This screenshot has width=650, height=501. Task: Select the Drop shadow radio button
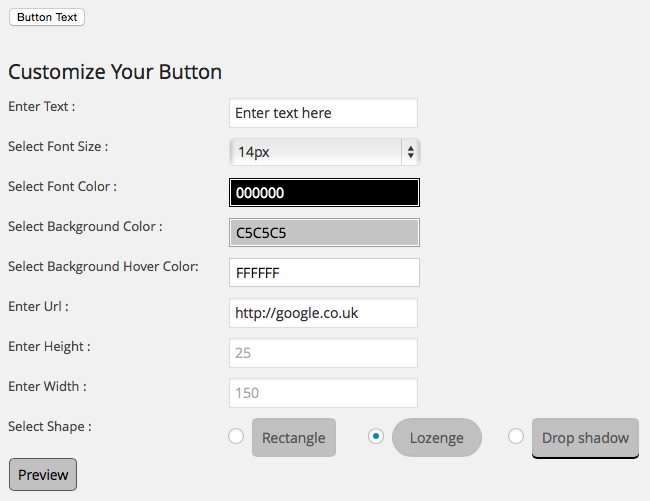click(516, 436)
